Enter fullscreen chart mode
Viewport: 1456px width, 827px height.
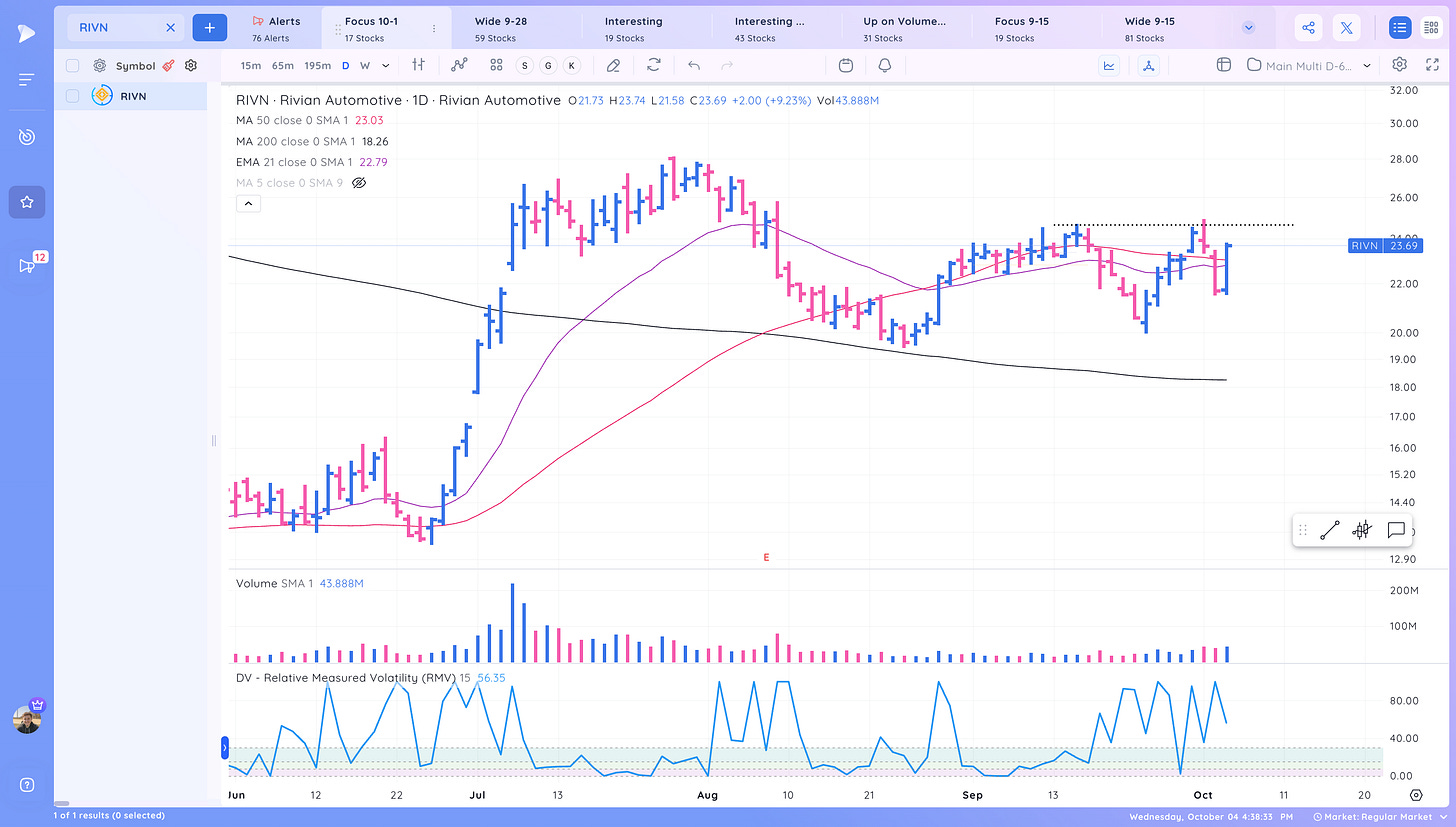coord(1431,65)
